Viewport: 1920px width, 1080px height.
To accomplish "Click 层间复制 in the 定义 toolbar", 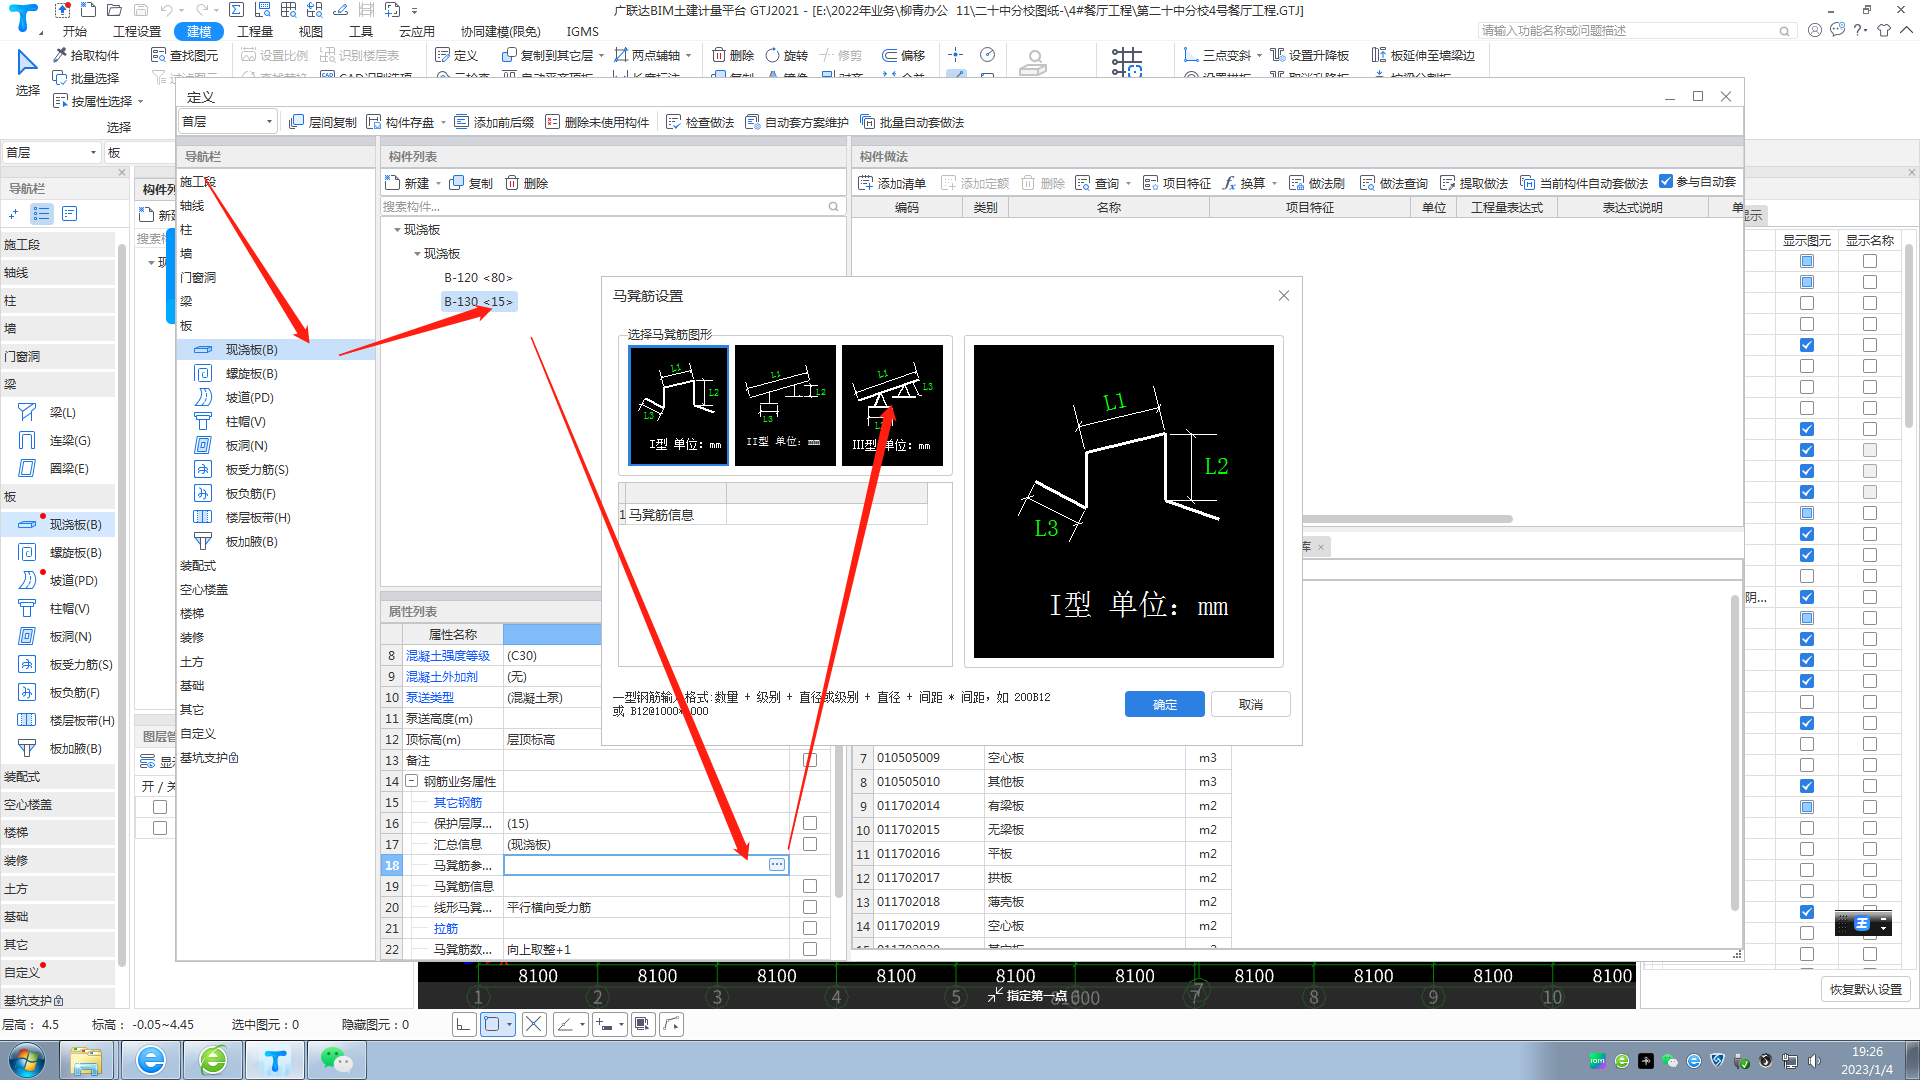I will point(322,122).
